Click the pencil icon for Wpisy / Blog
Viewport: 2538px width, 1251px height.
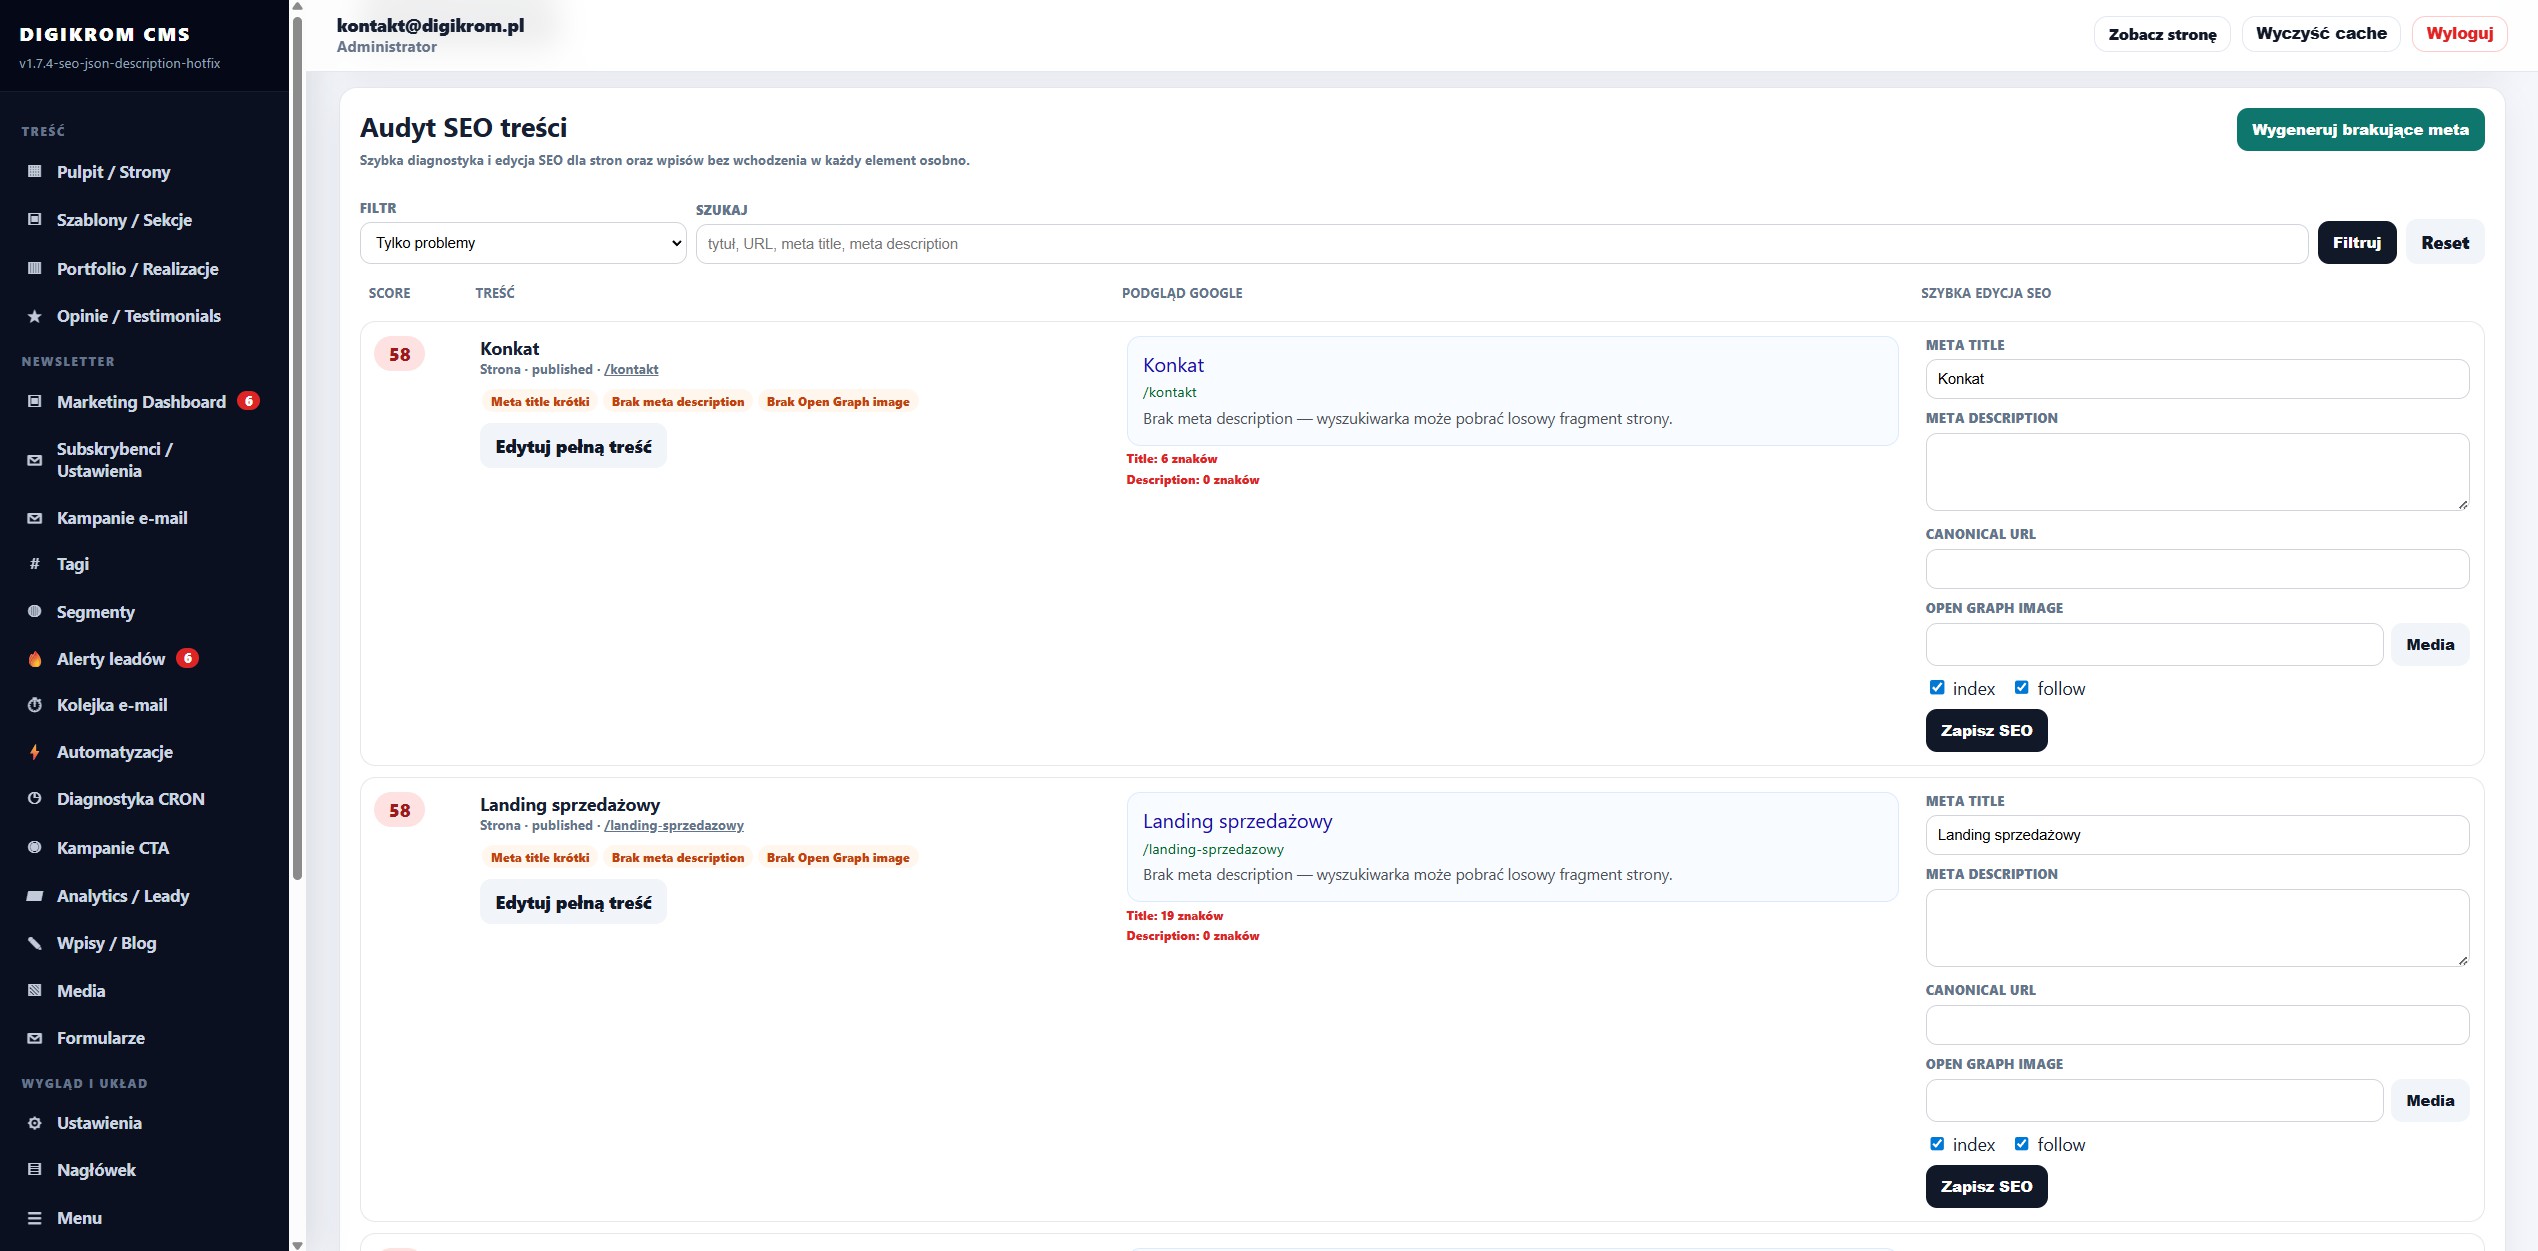(35, 943)
